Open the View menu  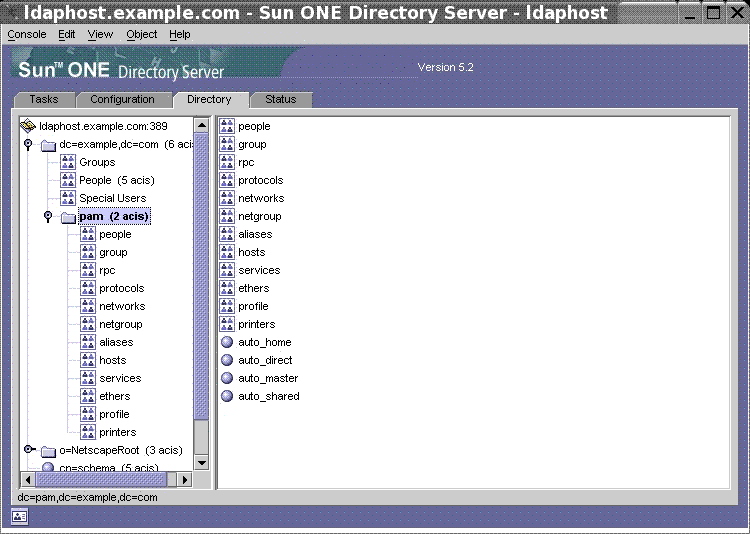click(100, 34)
